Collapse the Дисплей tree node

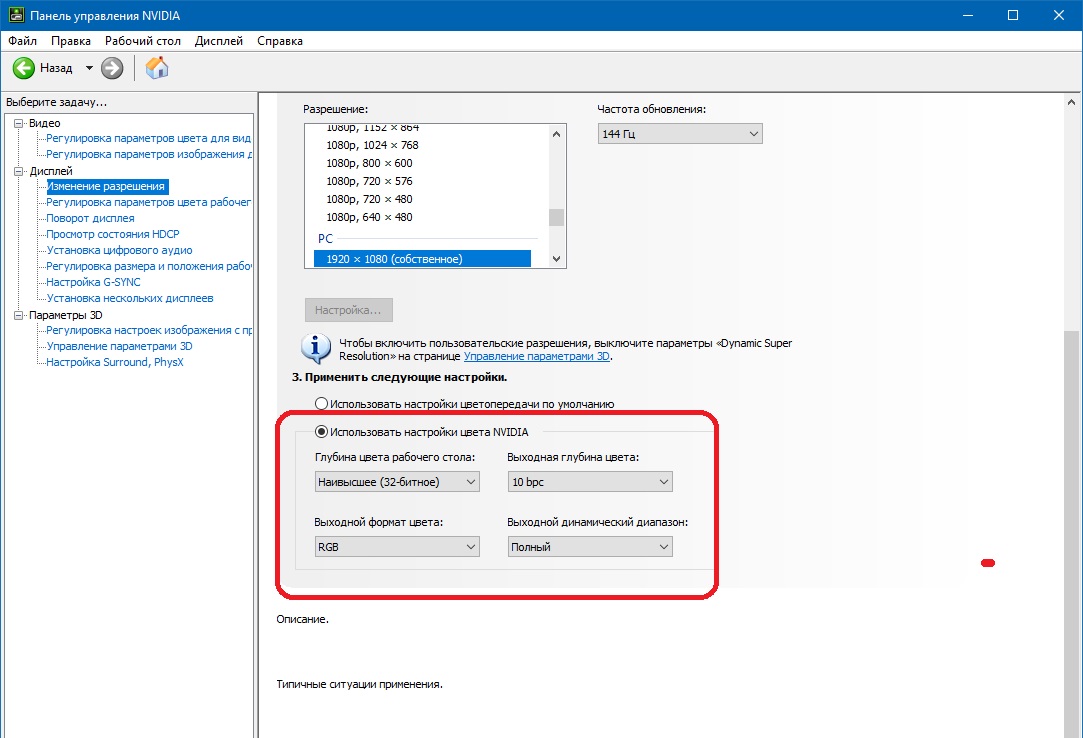click(x=19, y=171)
